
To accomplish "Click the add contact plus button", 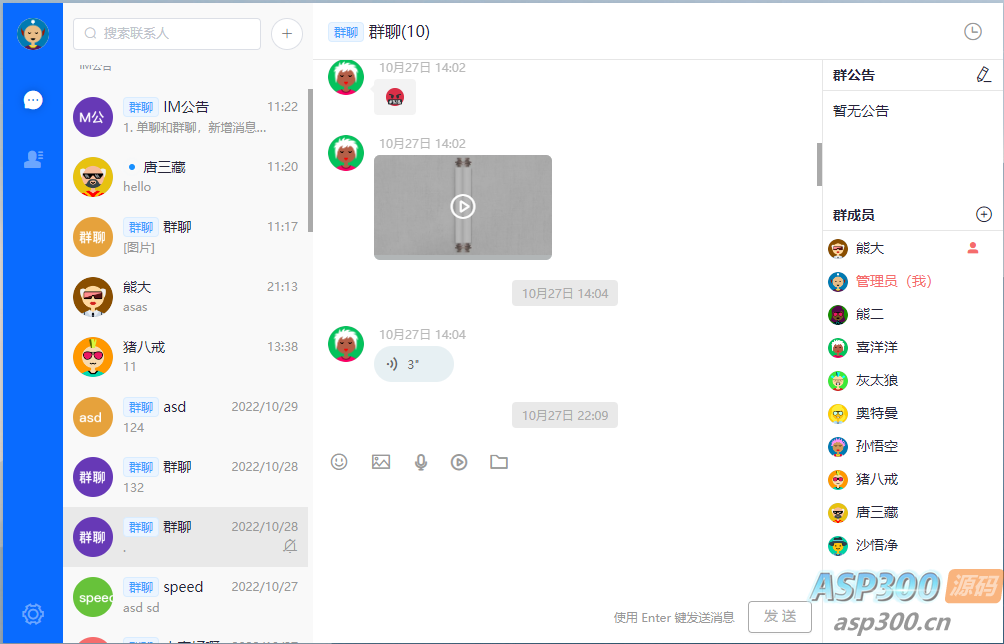I will point(287,34).
